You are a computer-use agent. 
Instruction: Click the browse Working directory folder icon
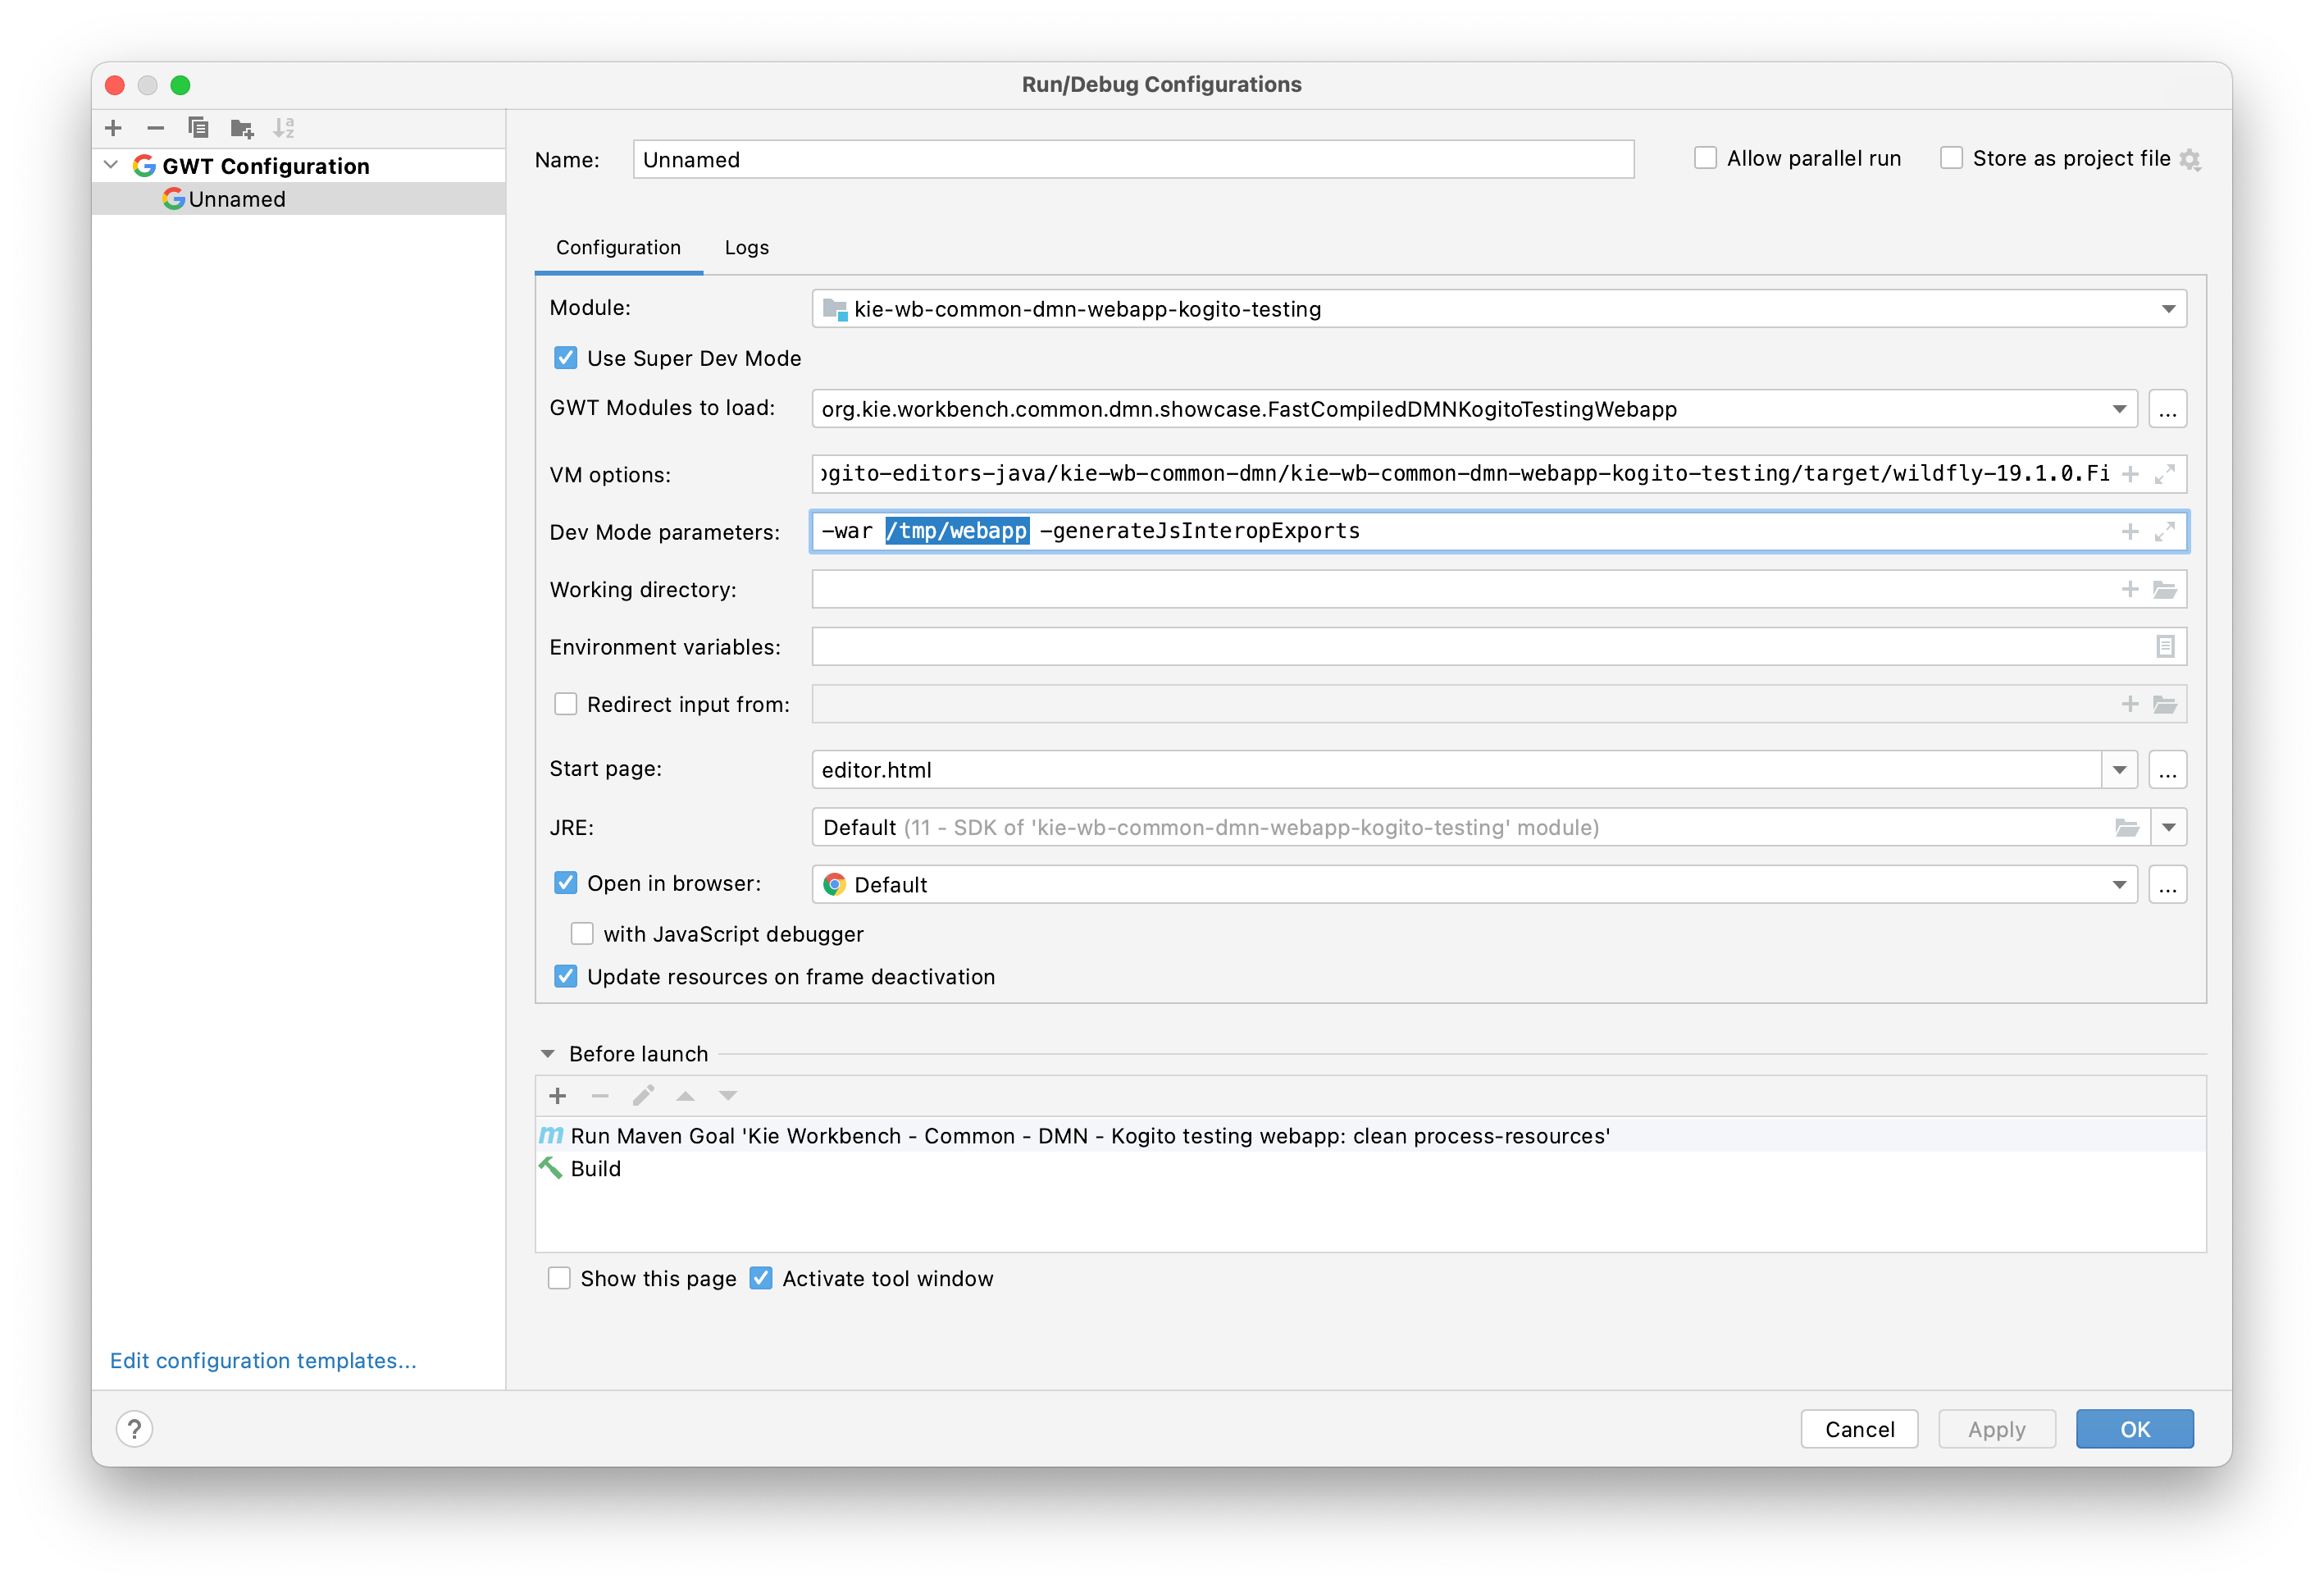[x=2167, y=588]
